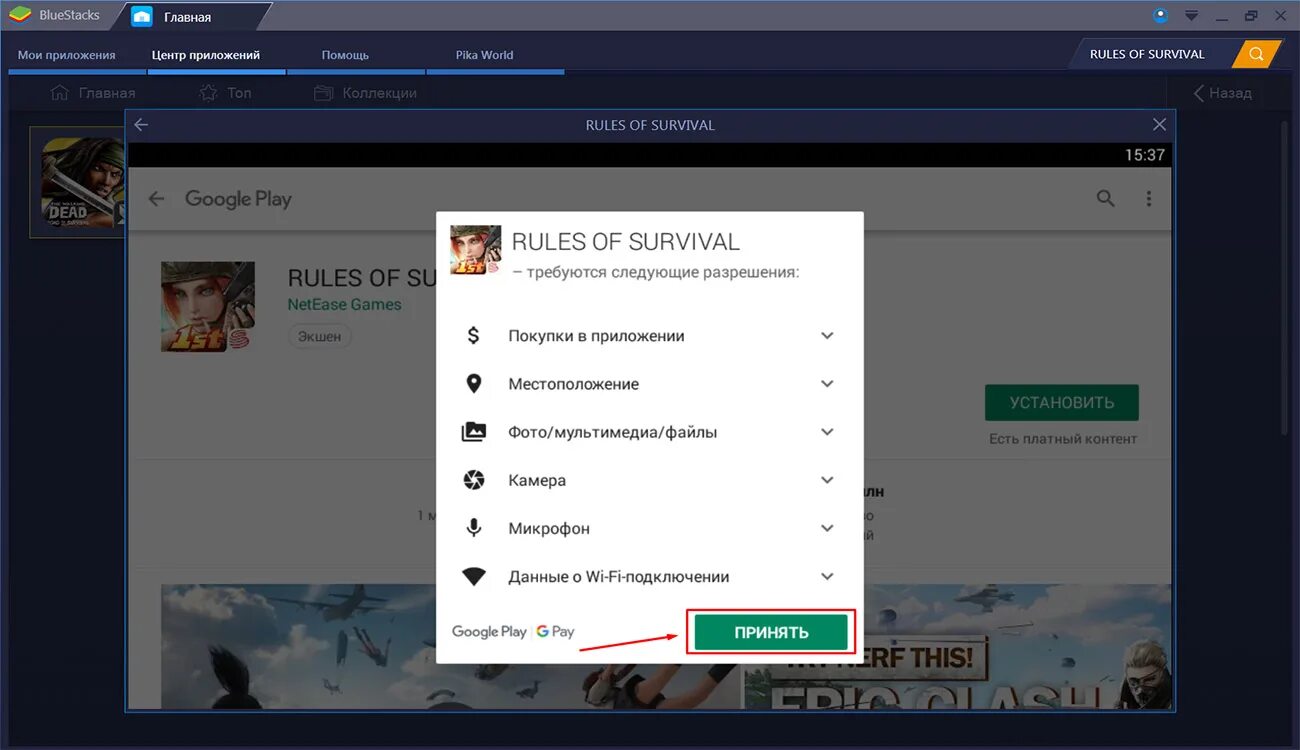Viewport: 1300px width, 750px height.
Task: Click Есть платный контент text
Action: tap(1063, 439)
